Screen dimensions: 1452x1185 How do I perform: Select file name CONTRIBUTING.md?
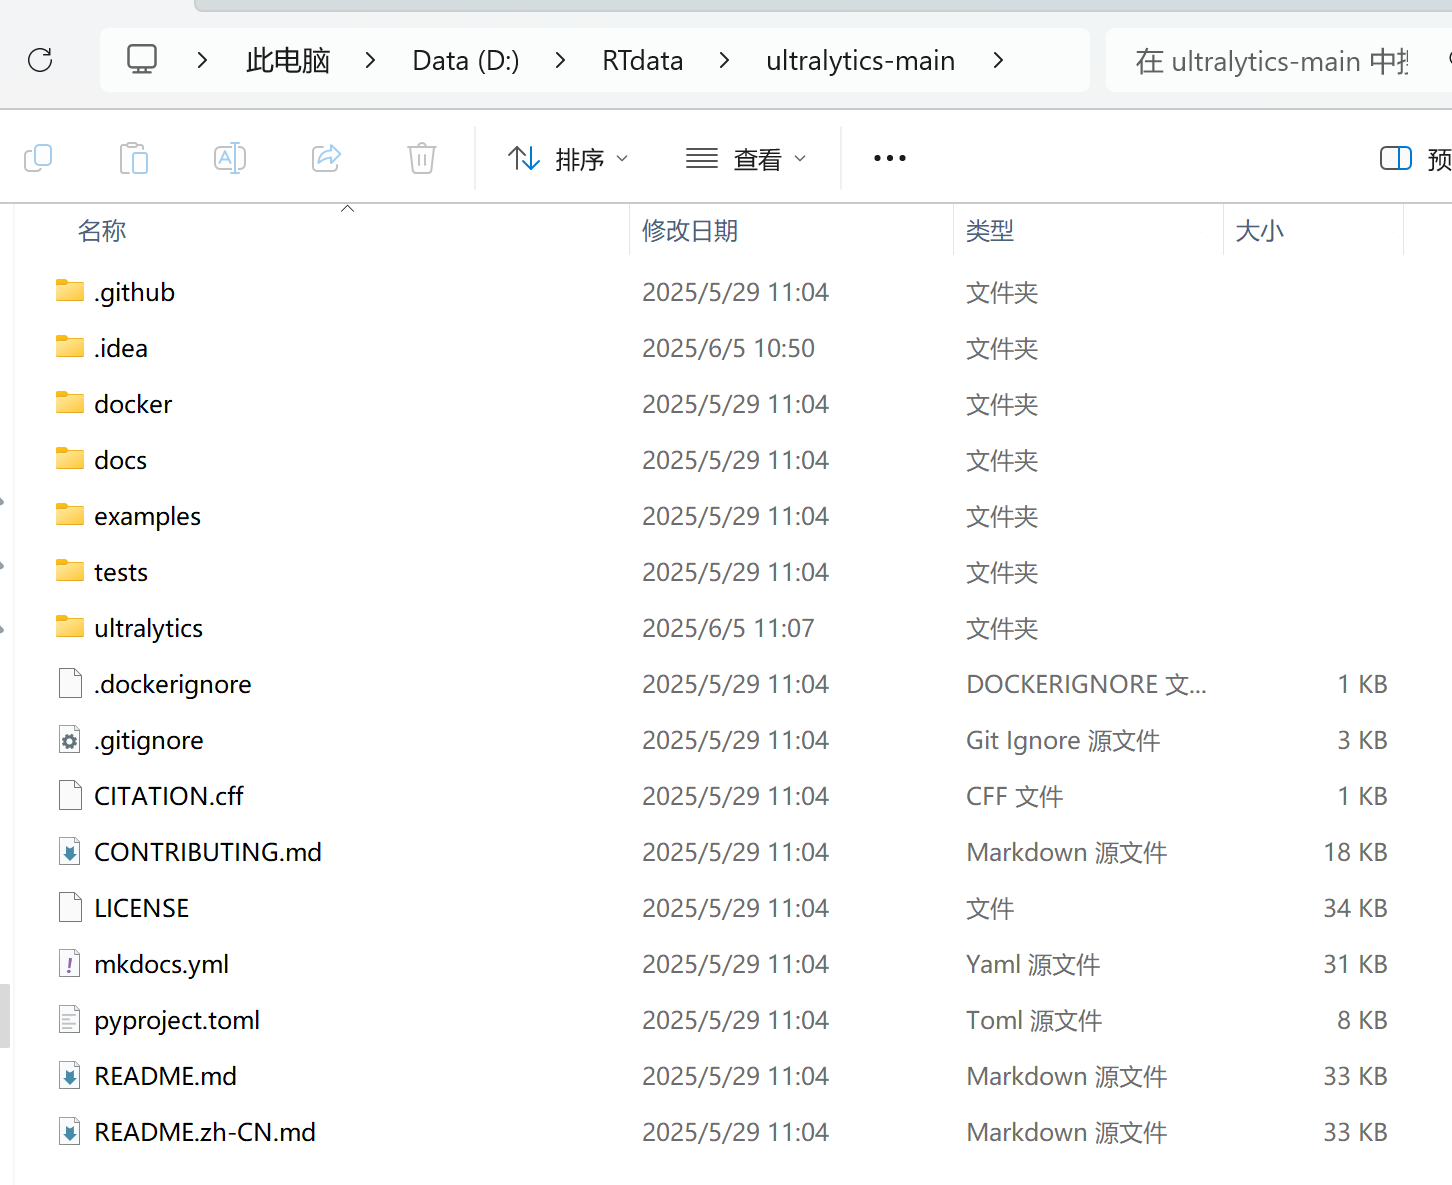click(x=208, y=852)
